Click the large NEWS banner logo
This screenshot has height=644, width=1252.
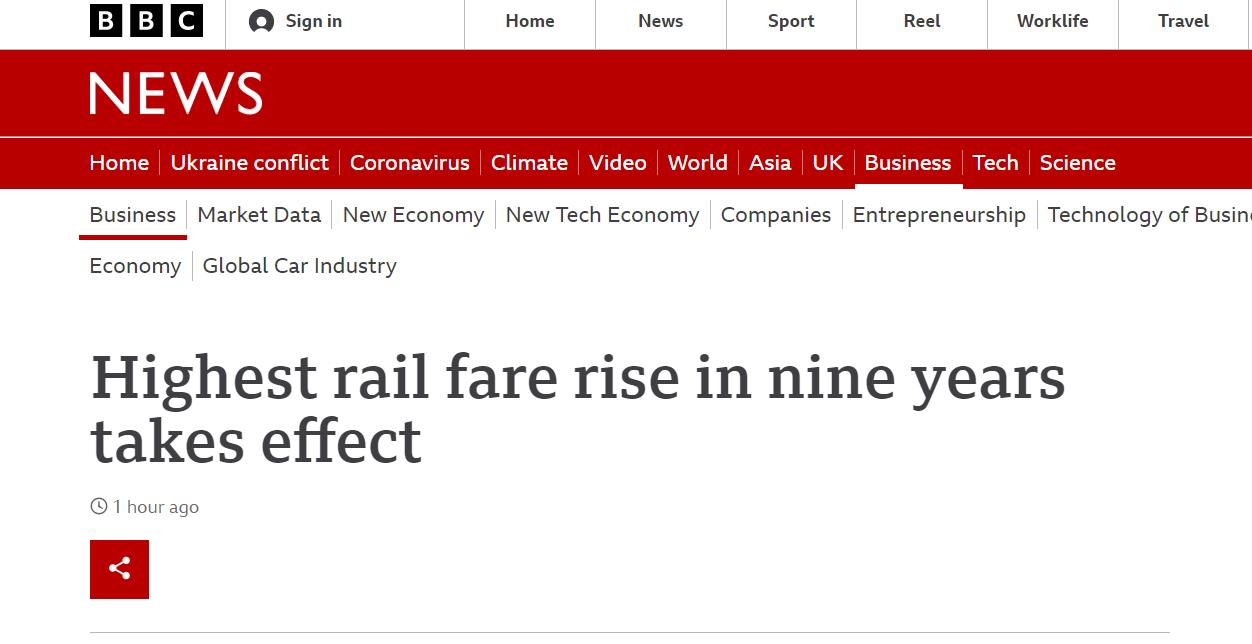(x=176, y=93)
